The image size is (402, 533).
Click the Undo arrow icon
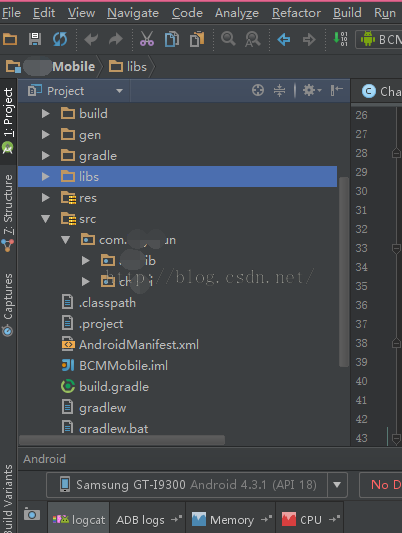pyautogui.click(x=91, y=39)
